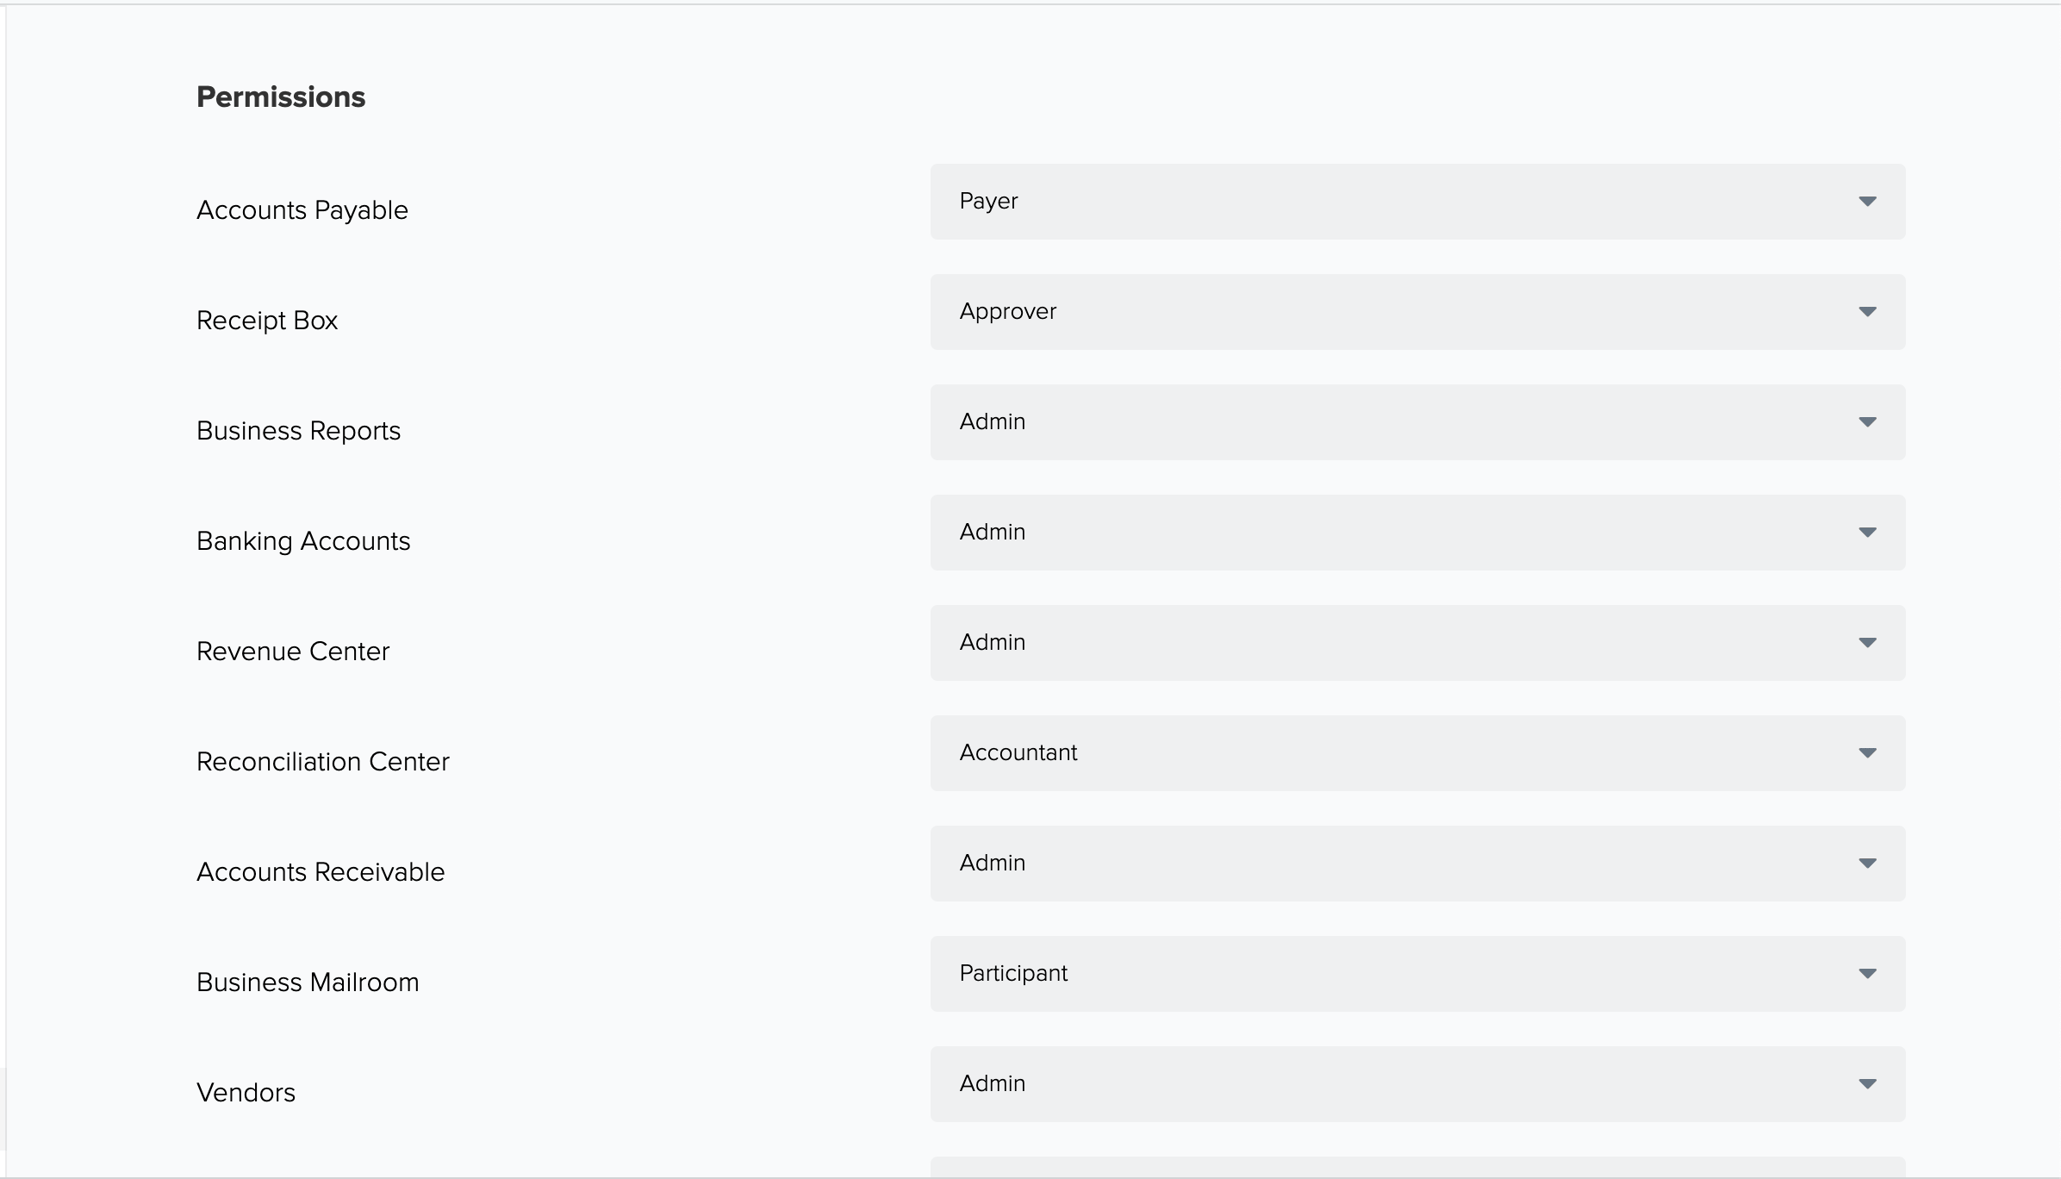Screen dimensions: 2061x1179
Task: Click the Accounts Receivable label
Action: pyautogui.click(x=320, y=872)
